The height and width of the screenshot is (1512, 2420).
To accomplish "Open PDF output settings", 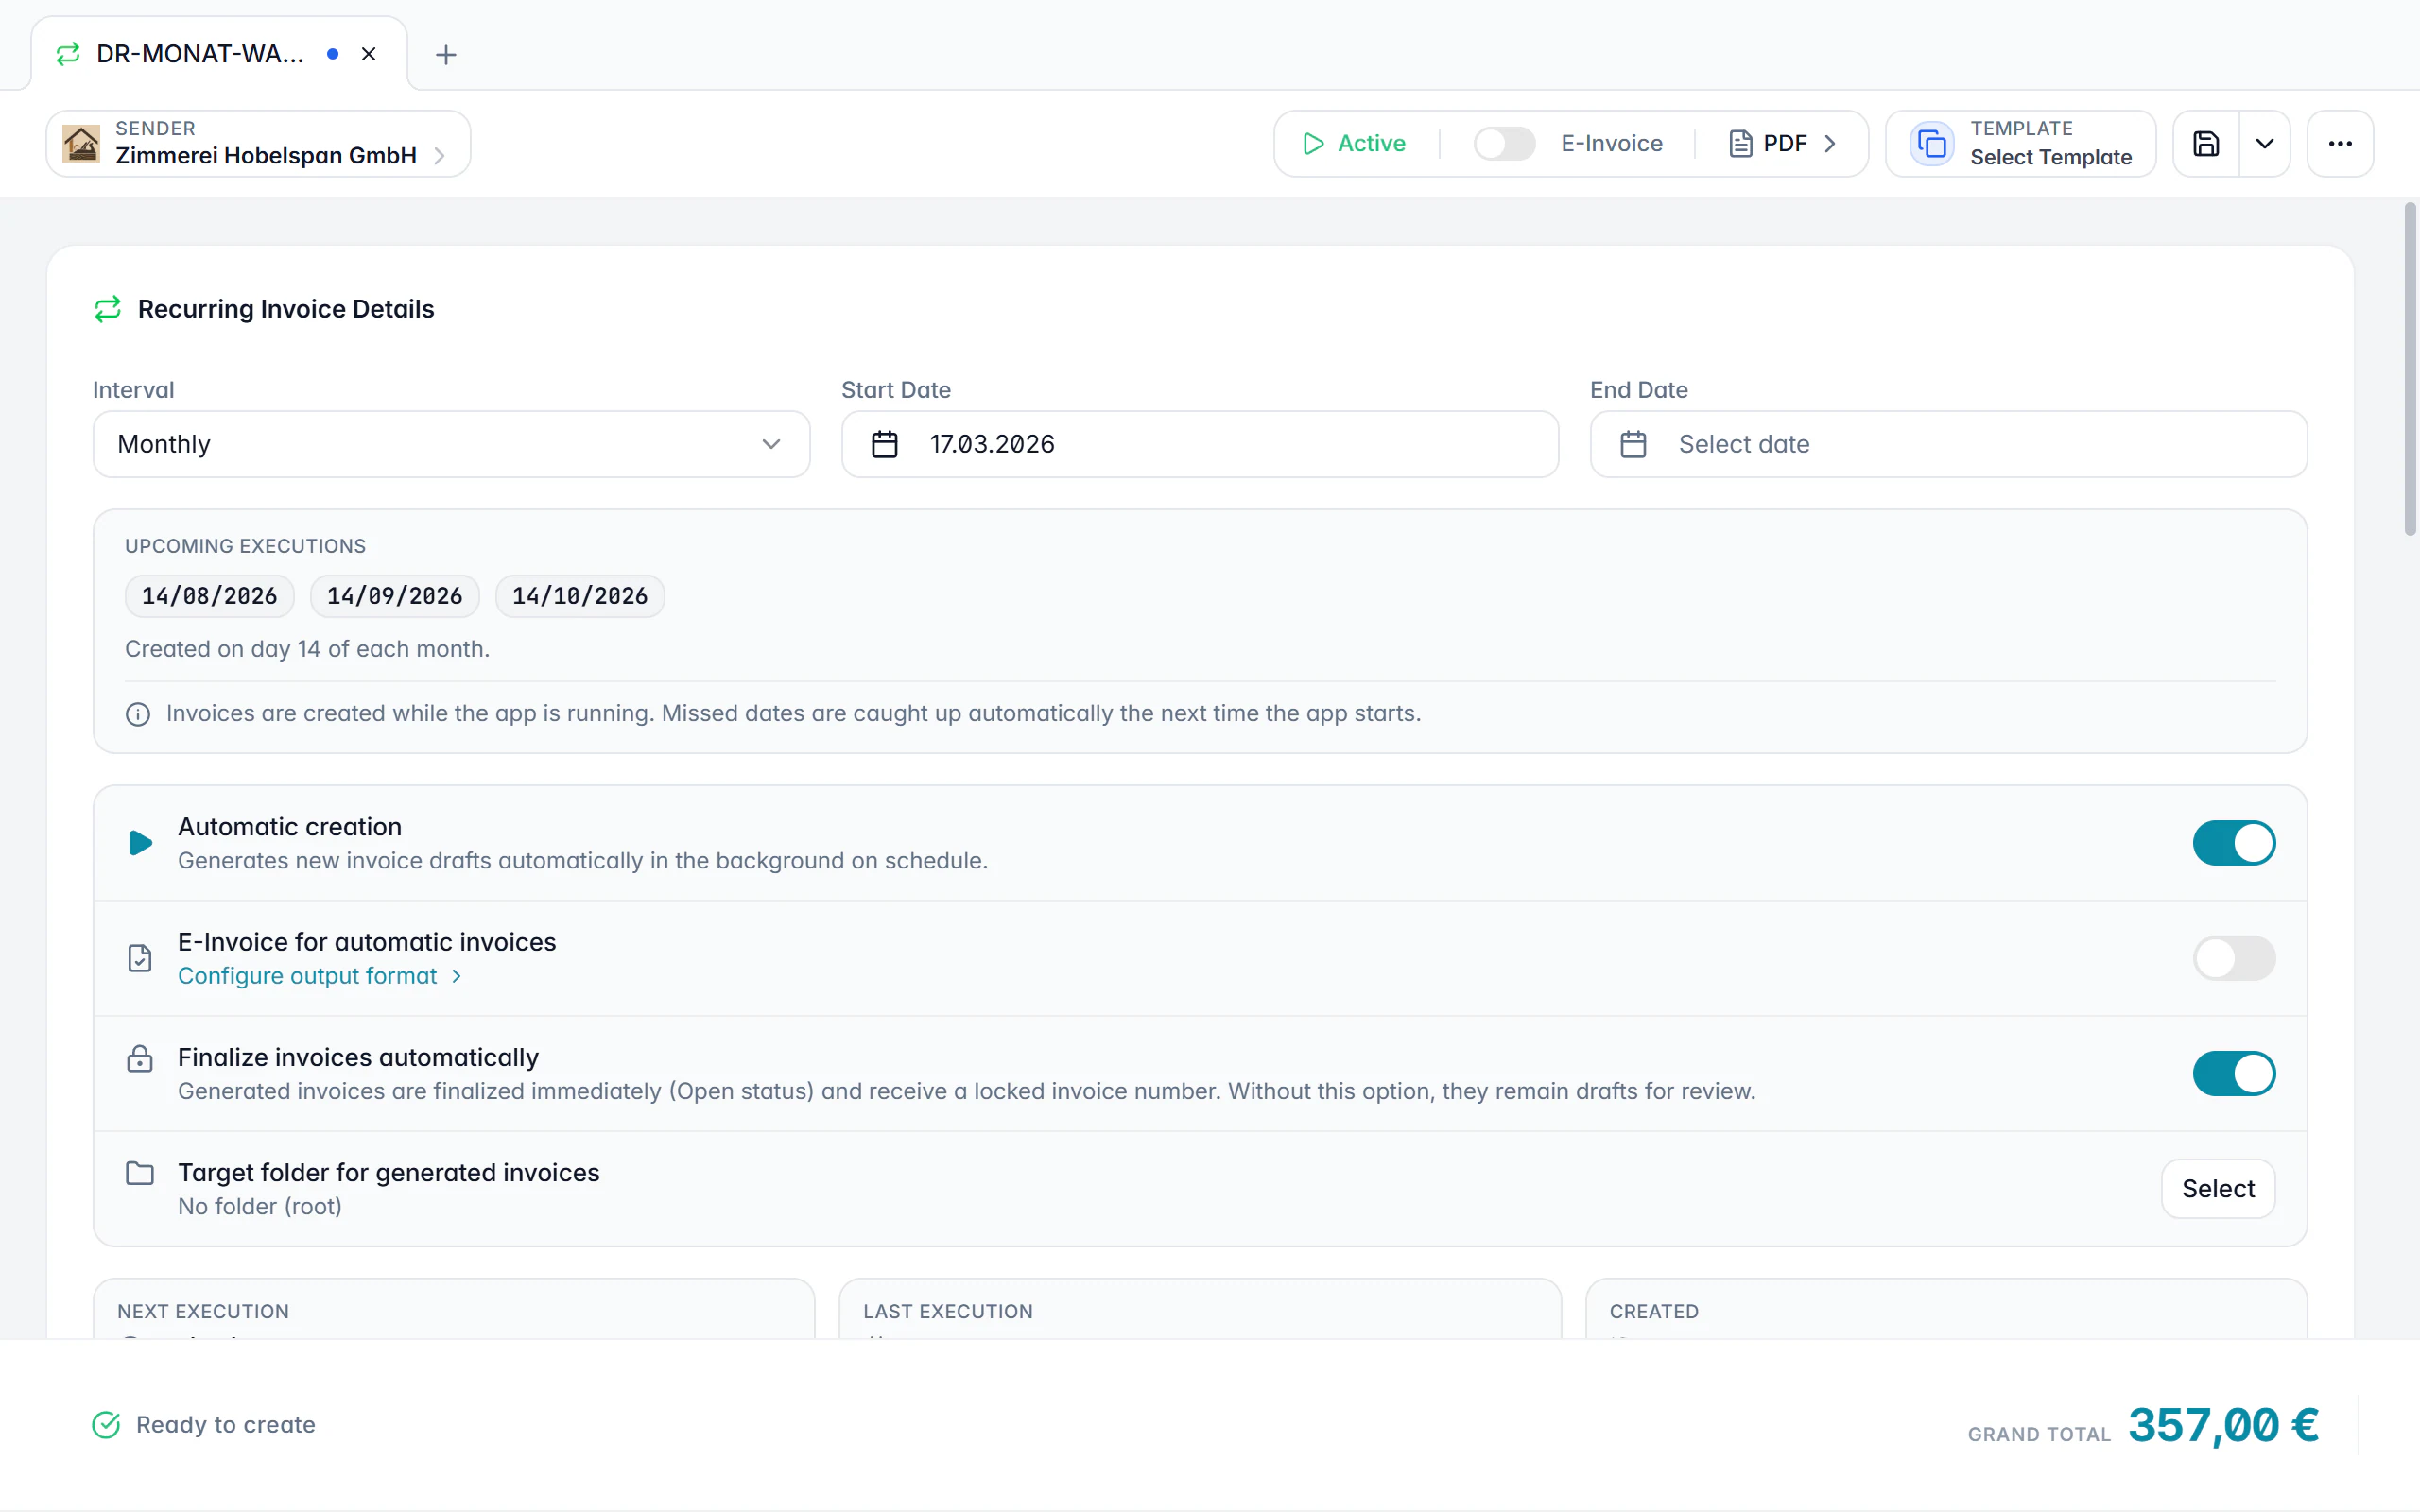I will [x=1783, y=144].
